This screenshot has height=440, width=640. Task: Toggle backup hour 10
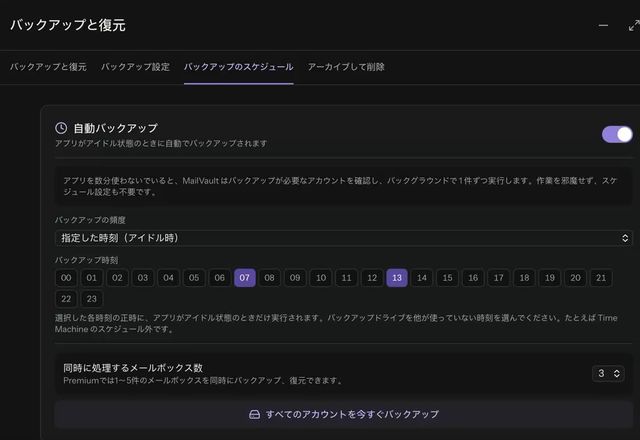(321, 278)
